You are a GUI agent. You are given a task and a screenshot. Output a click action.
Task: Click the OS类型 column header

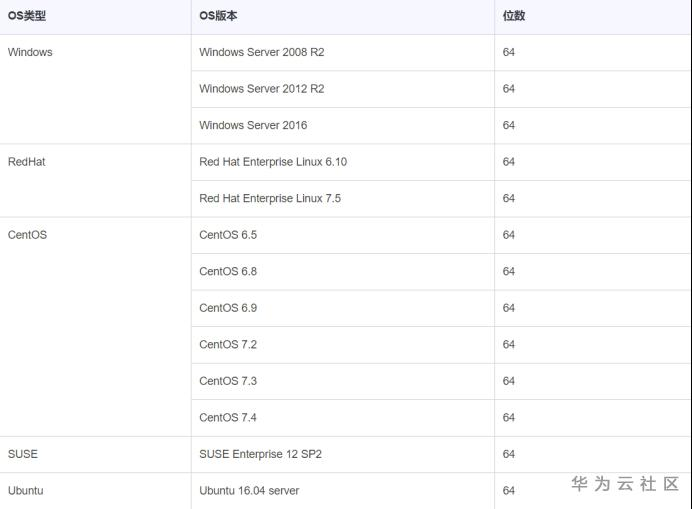point(27,16)
